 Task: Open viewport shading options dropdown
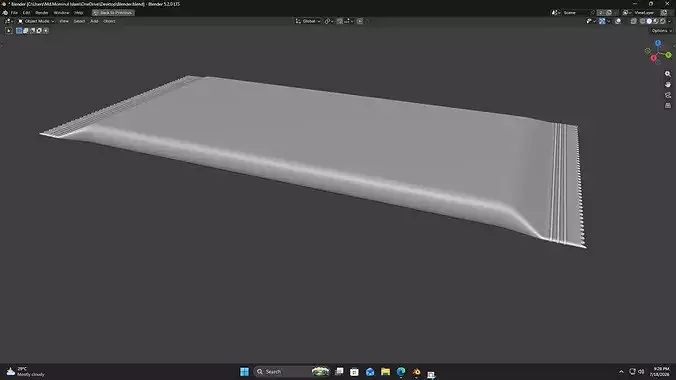coord(670,21)
